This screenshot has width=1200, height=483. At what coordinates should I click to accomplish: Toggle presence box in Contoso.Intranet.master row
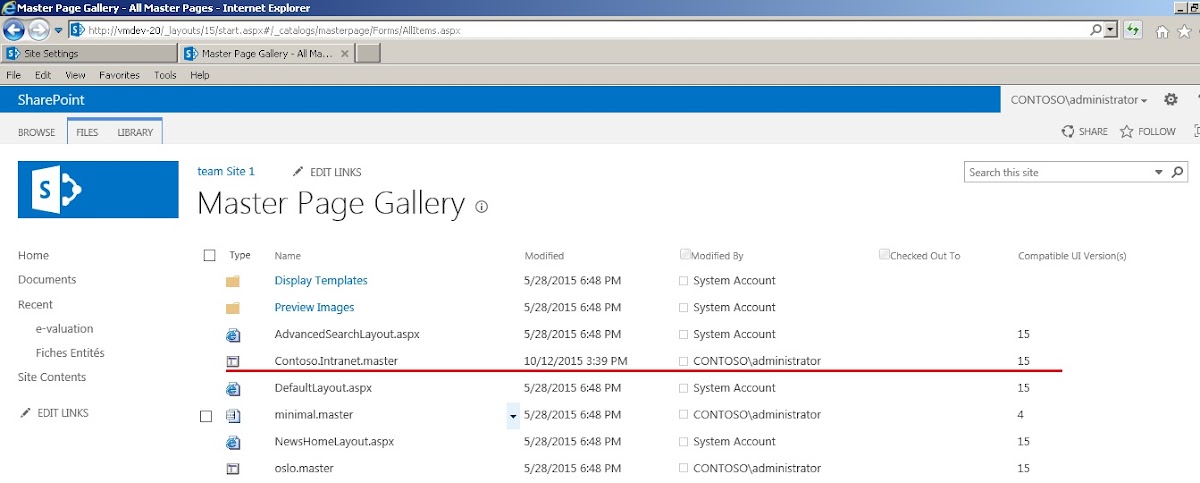tap(684, 361)
